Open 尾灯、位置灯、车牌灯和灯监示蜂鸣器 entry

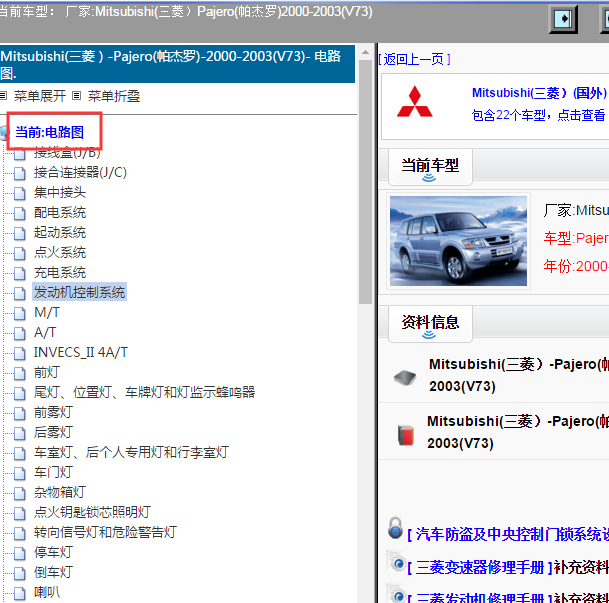point(144,393)
